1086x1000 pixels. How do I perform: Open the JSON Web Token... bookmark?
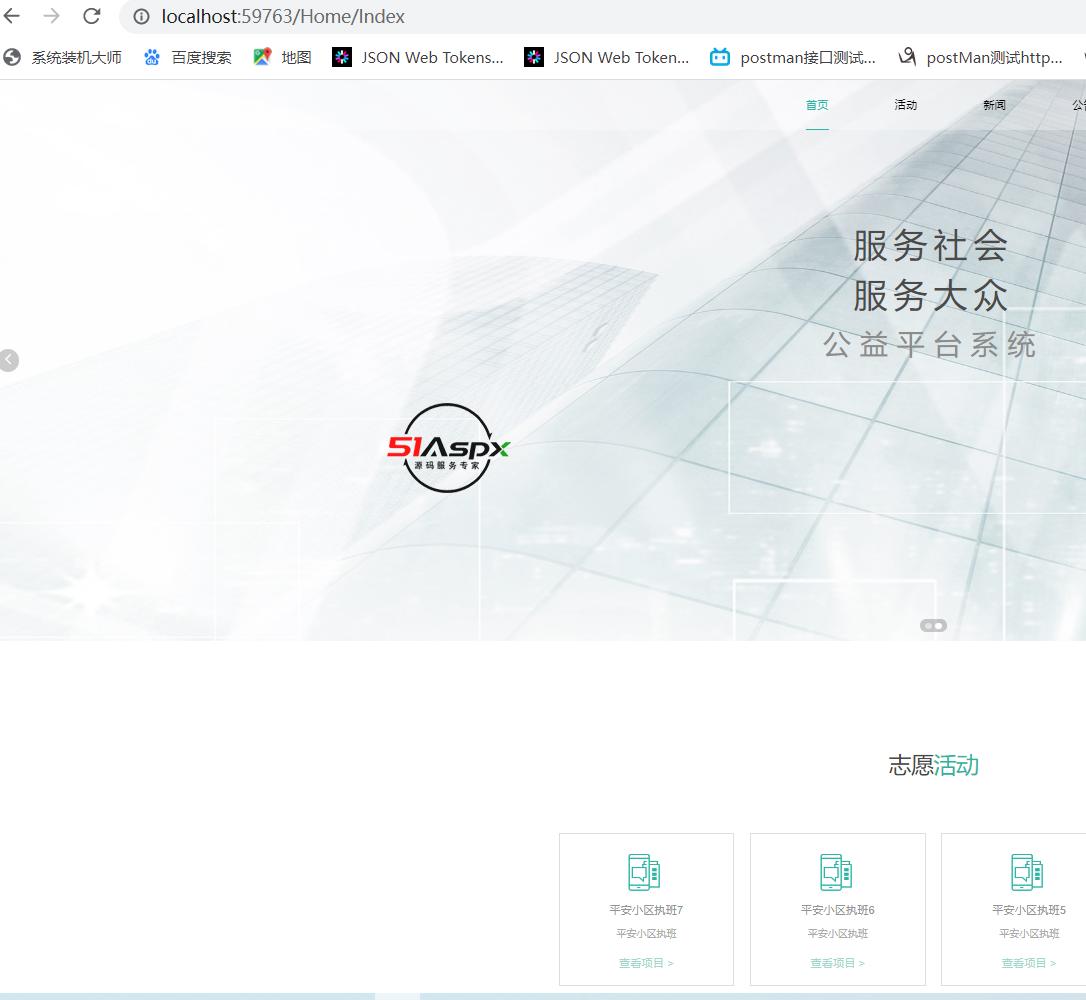click(621, 57)
